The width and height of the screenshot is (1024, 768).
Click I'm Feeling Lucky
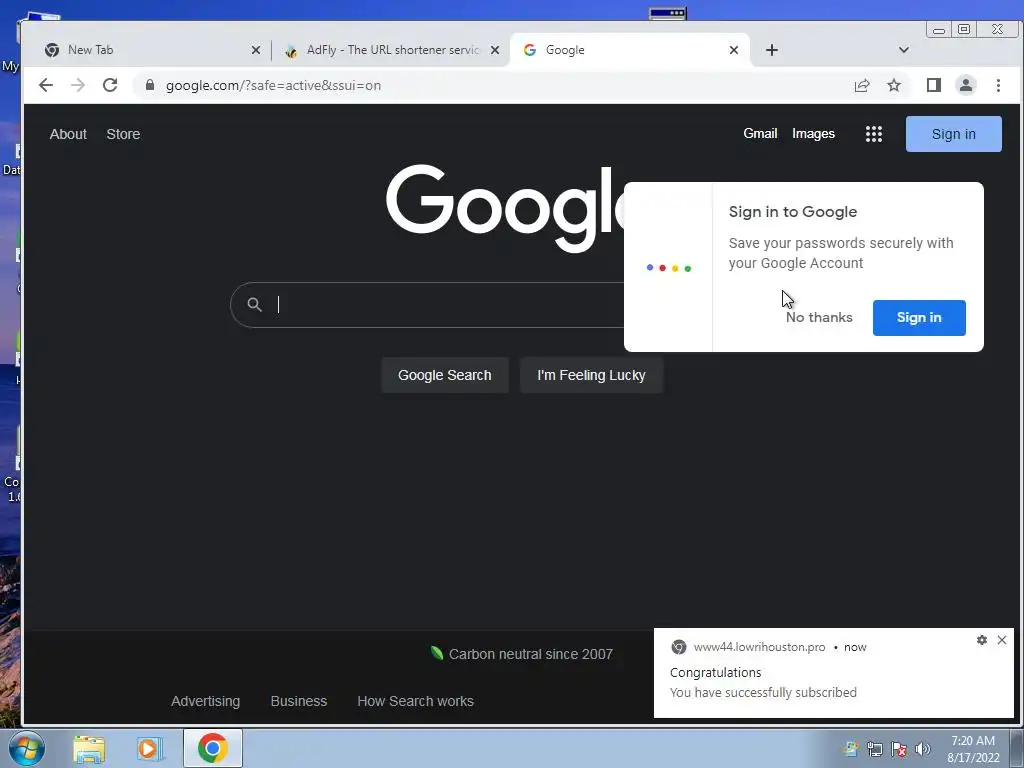tap(591, 376)
